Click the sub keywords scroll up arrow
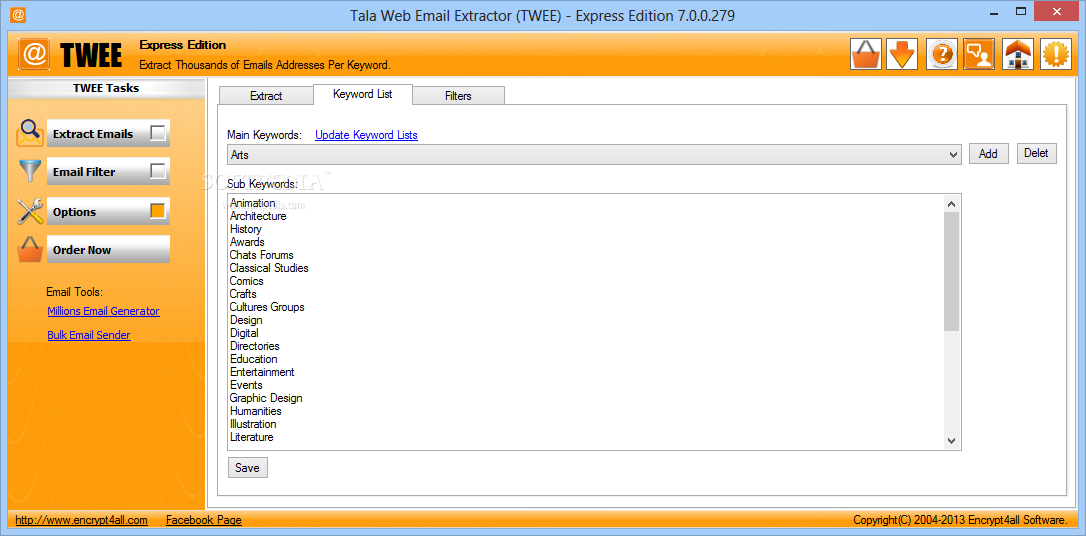 click(952, 204)
